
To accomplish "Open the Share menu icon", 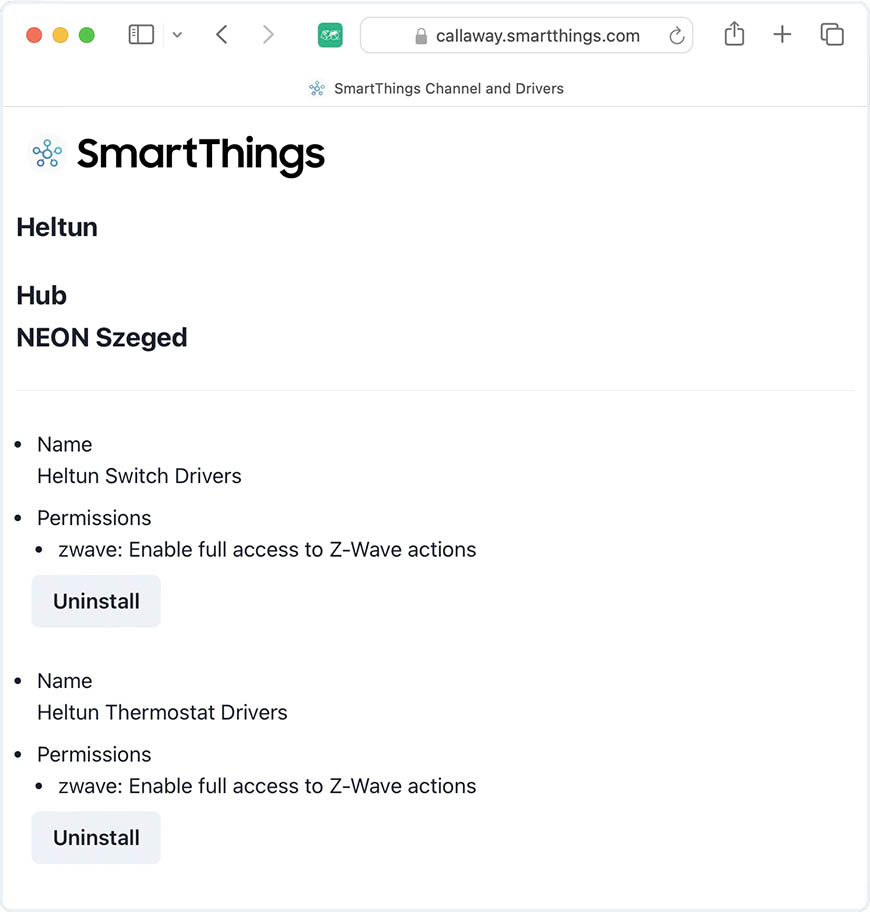I will pyautogui.click(x=734, y=35).
